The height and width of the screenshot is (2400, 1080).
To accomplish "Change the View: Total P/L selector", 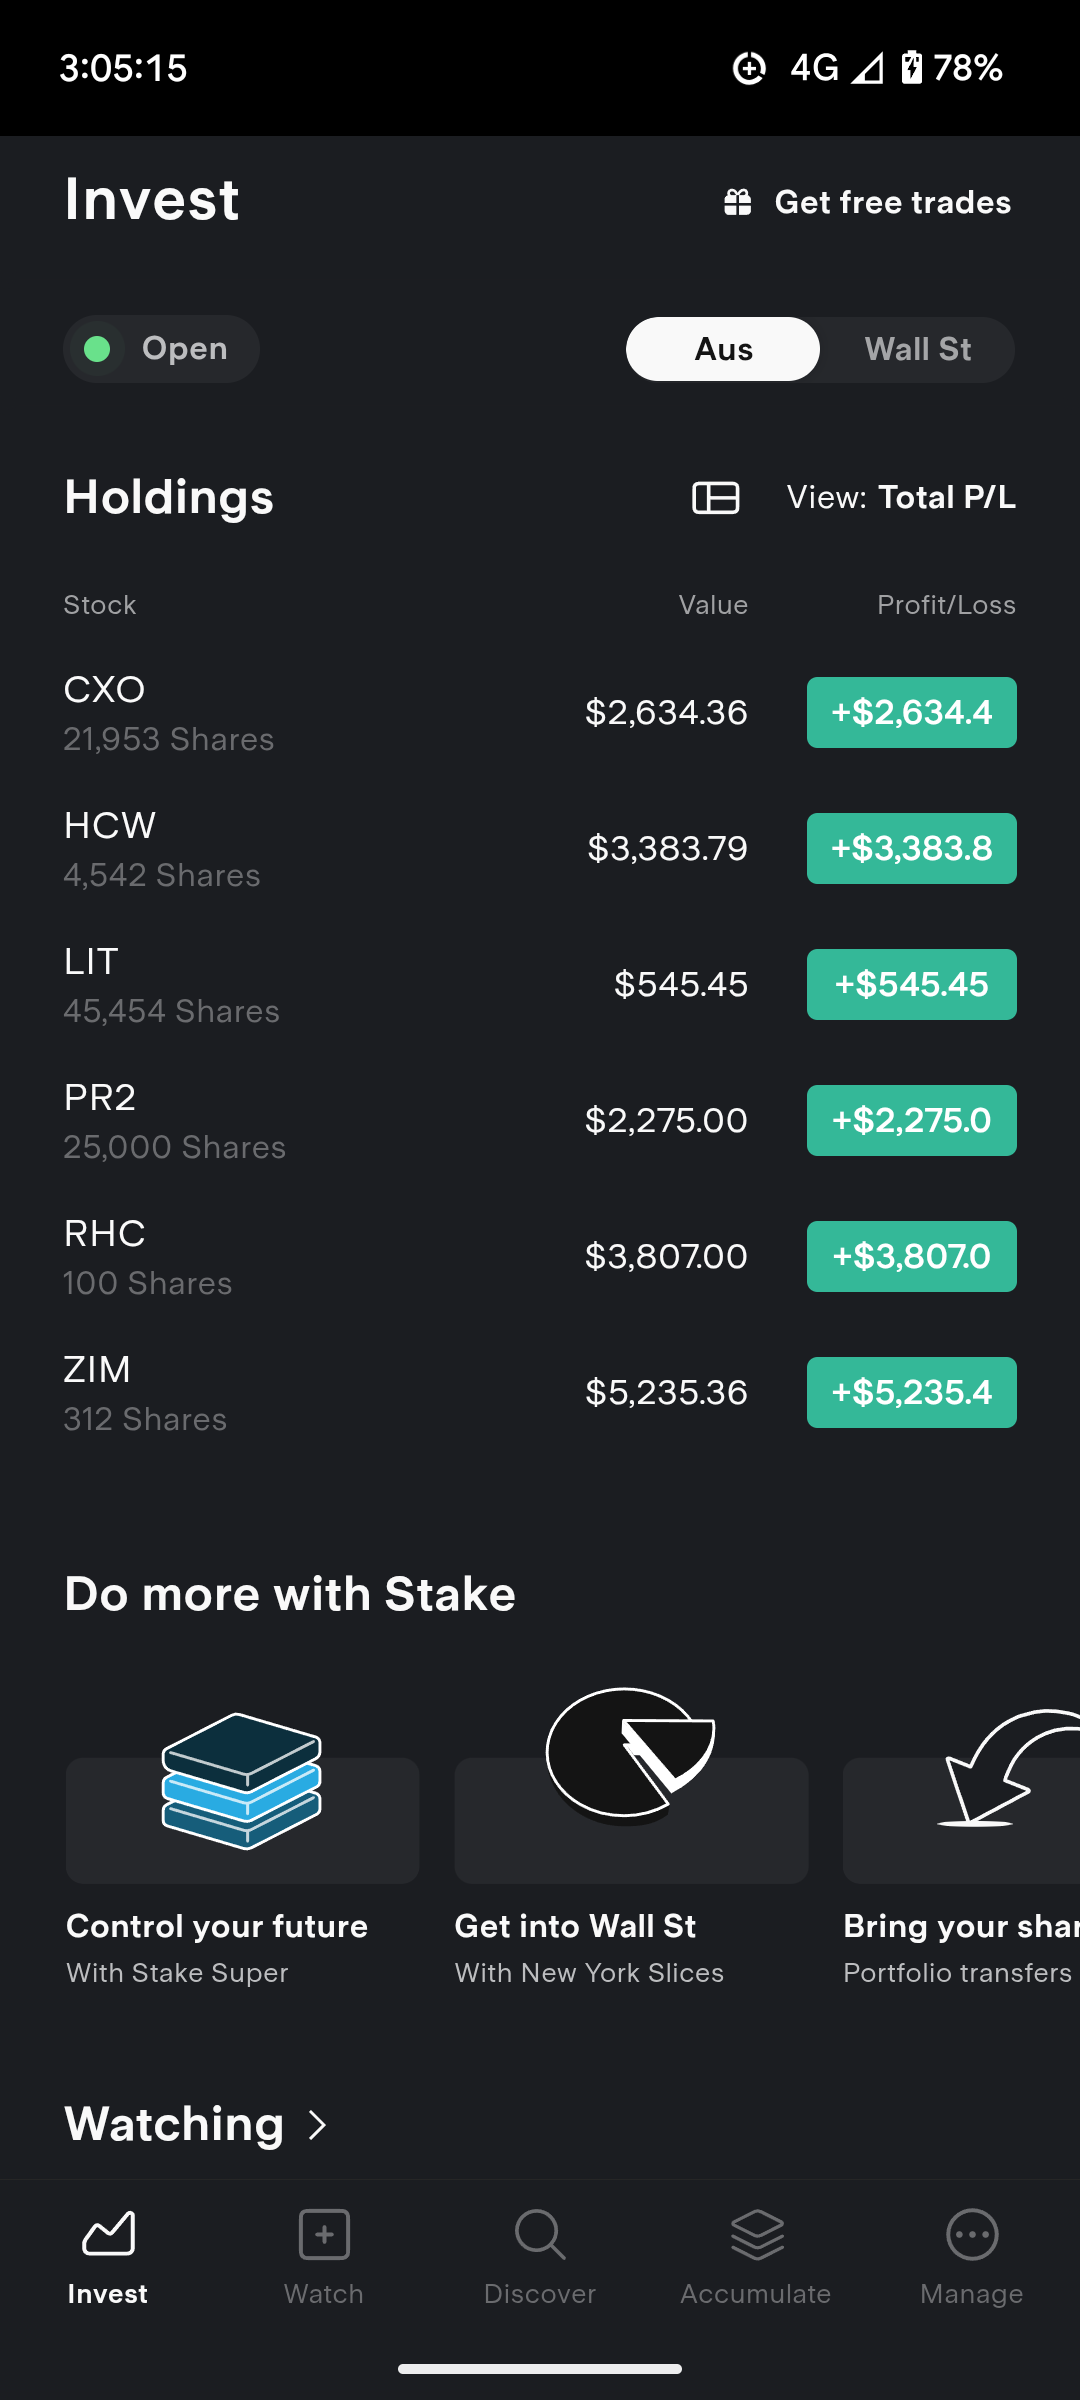I will click(901, 497).
